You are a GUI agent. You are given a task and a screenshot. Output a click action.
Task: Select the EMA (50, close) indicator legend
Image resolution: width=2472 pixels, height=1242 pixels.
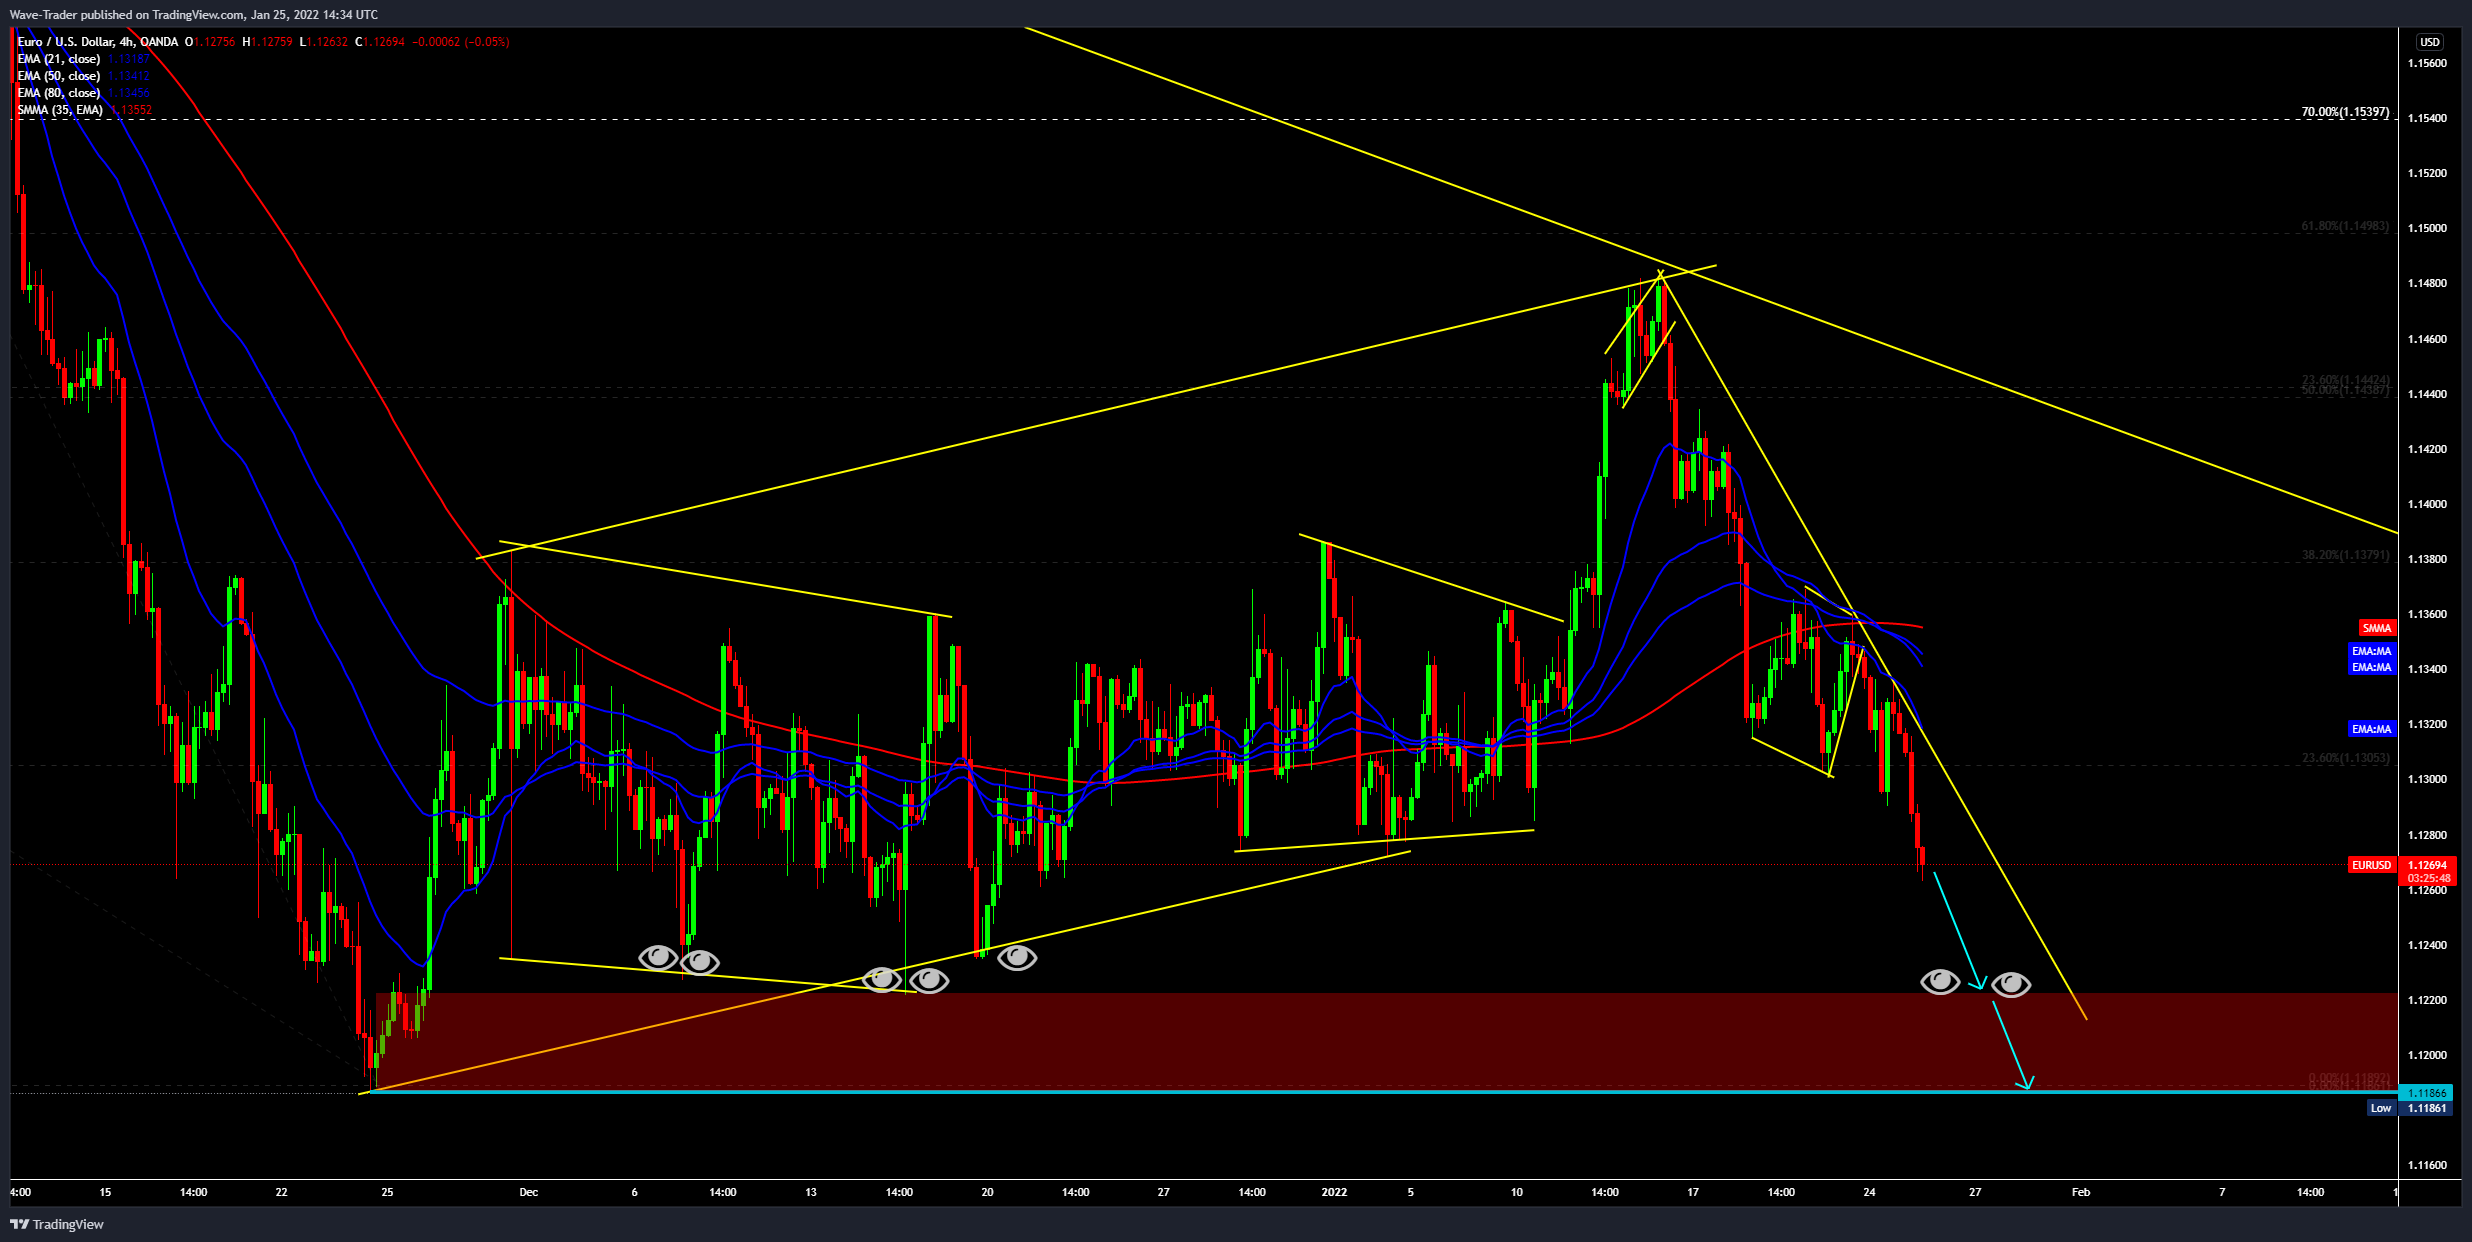59,76
